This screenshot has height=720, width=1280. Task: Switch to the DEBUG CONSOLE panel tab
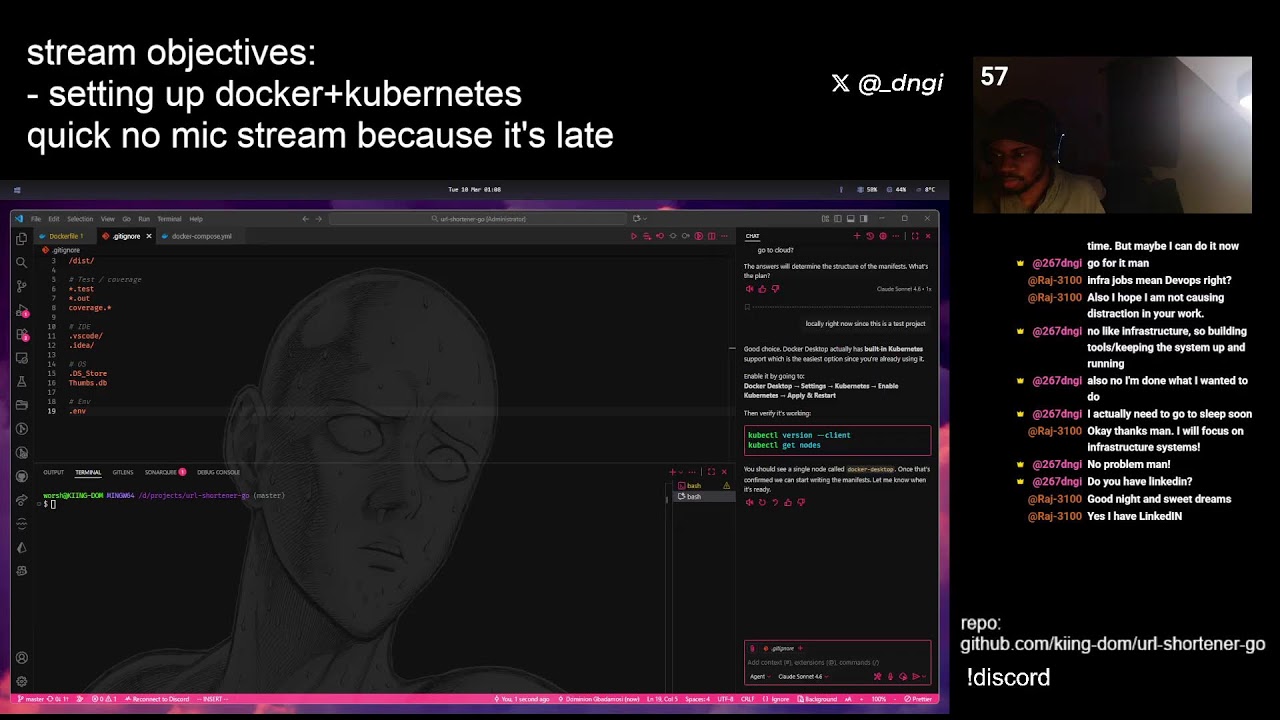click(218, 472)
